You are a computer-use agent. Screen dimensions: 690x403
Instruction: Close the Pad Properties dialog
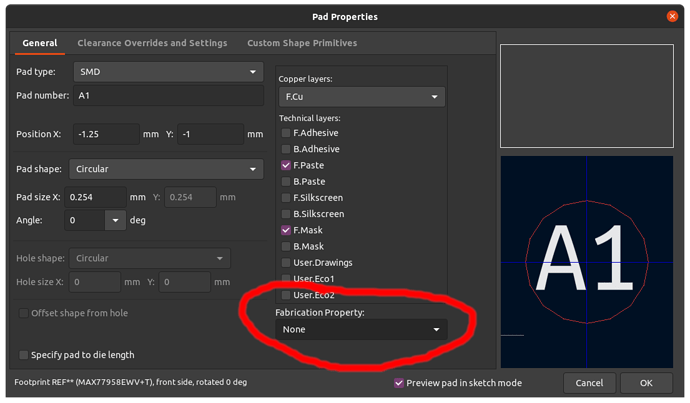[x=672, y=16]
